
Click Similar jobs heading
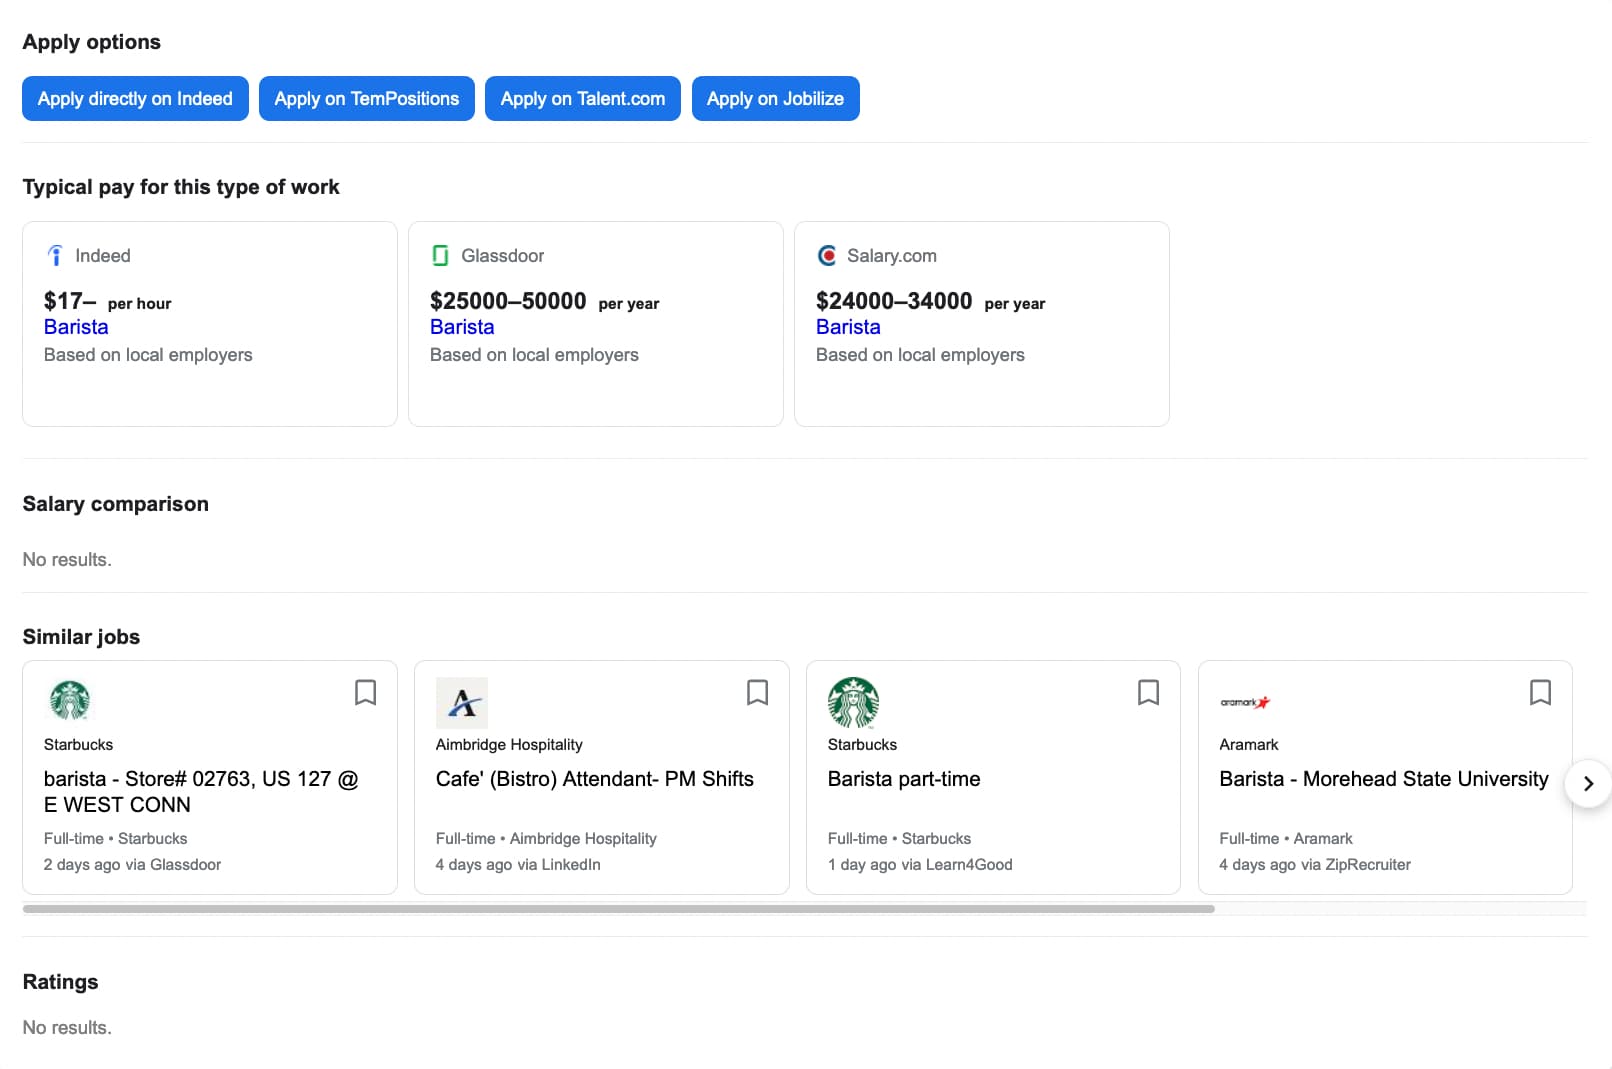click(x=81, y=637)
